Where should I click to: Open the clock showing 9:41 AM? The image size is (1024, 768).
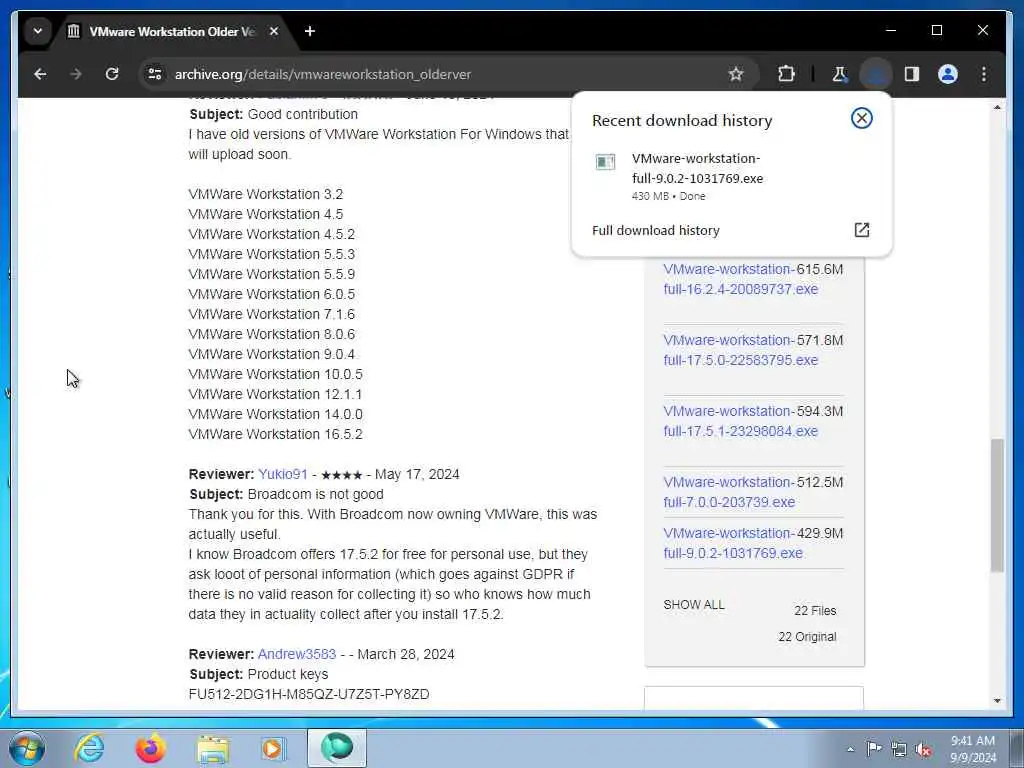coord(972,749)
